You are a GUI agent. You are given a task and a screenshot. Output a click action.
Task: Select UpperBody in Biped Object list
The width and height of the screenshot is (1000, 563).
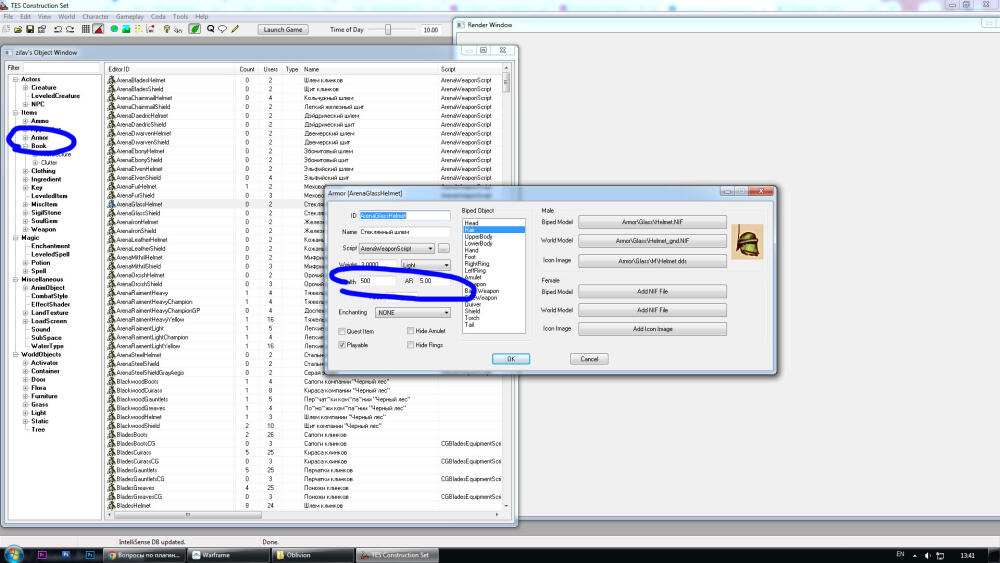coord(478,237)
